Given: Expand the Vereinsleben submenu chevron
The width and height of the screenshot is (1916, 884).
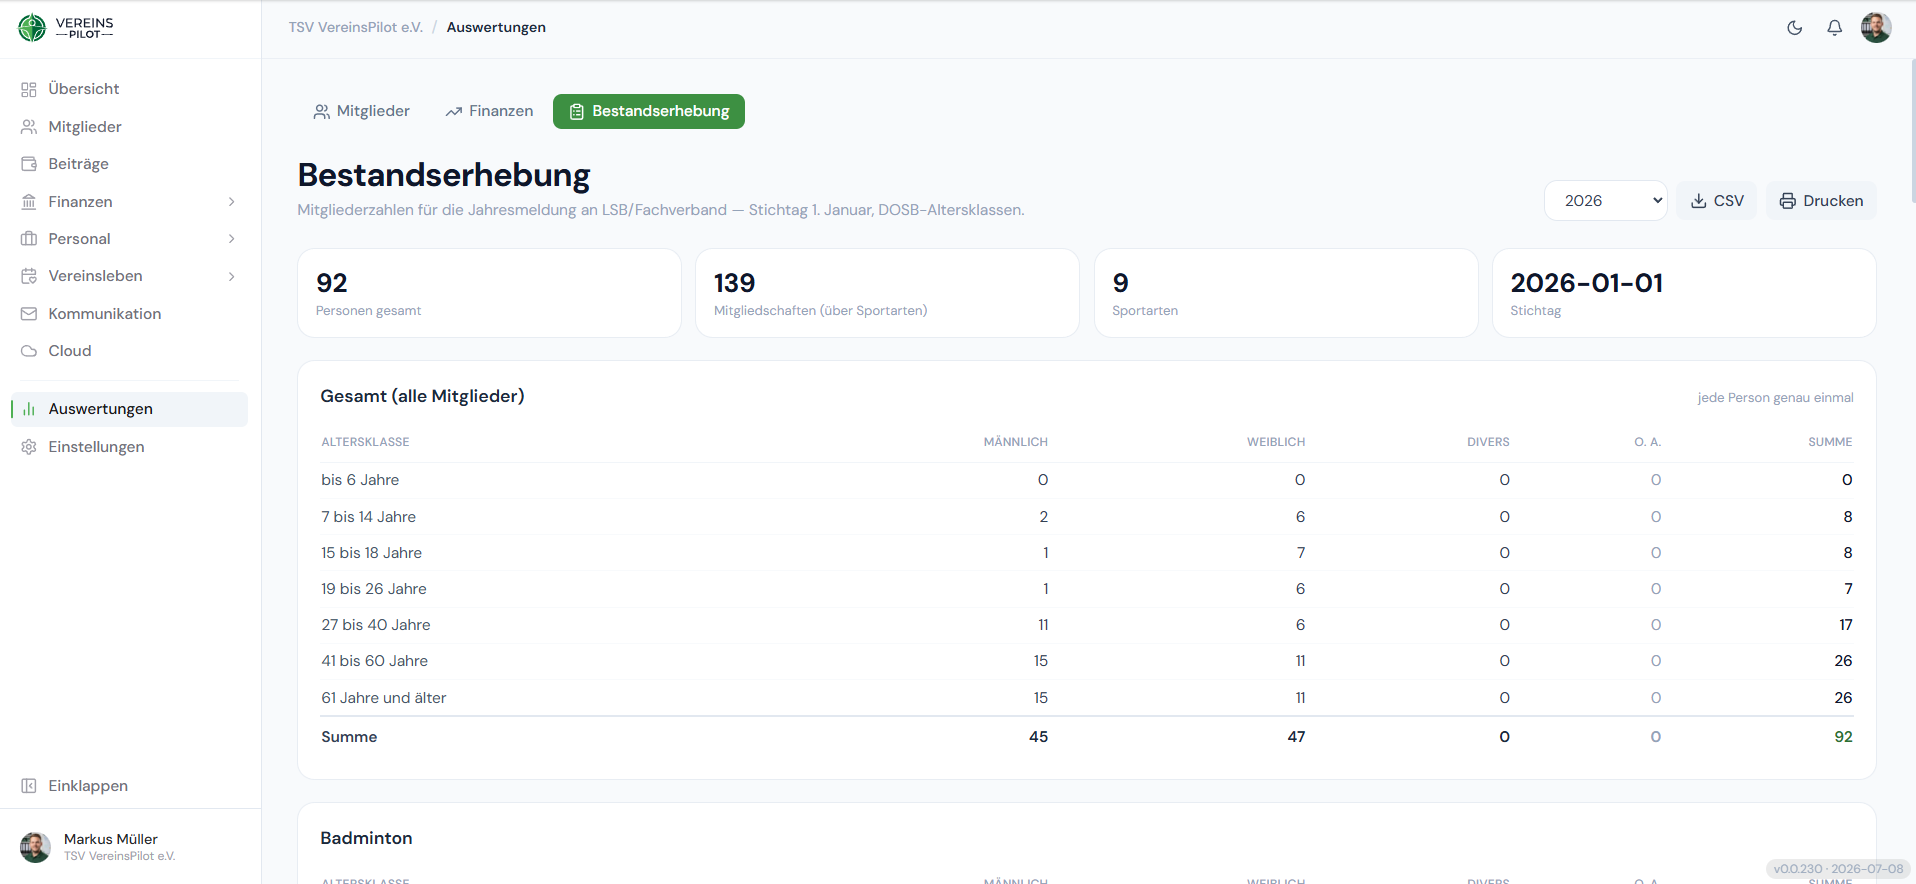Looking at the screenshot, I should (232, 276).
